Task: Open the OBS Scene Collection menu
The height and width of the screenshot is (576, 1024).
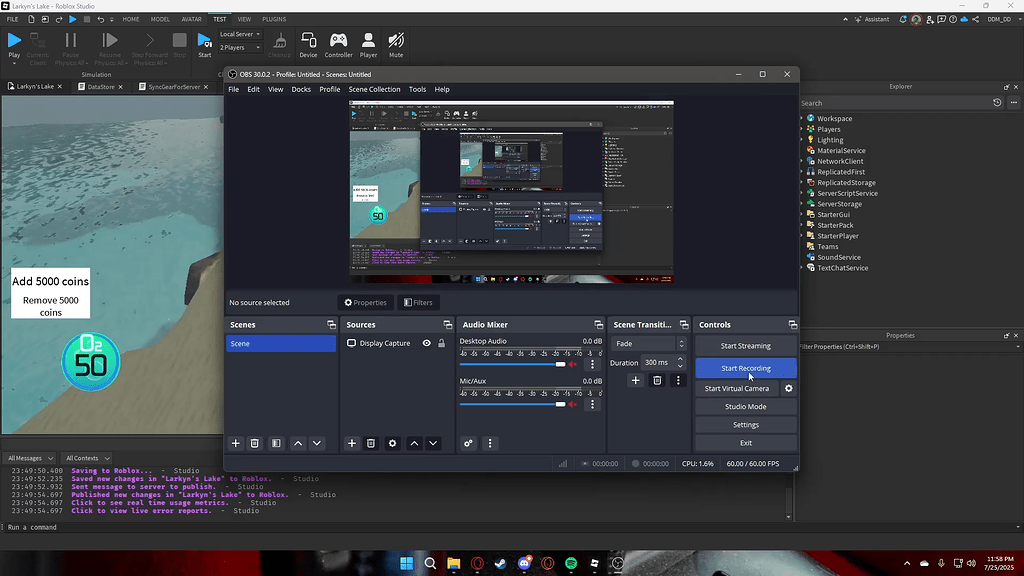Action: click(374, 89)
